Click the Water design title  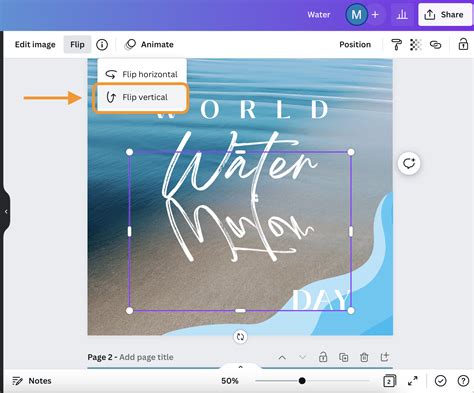[319, 15]
